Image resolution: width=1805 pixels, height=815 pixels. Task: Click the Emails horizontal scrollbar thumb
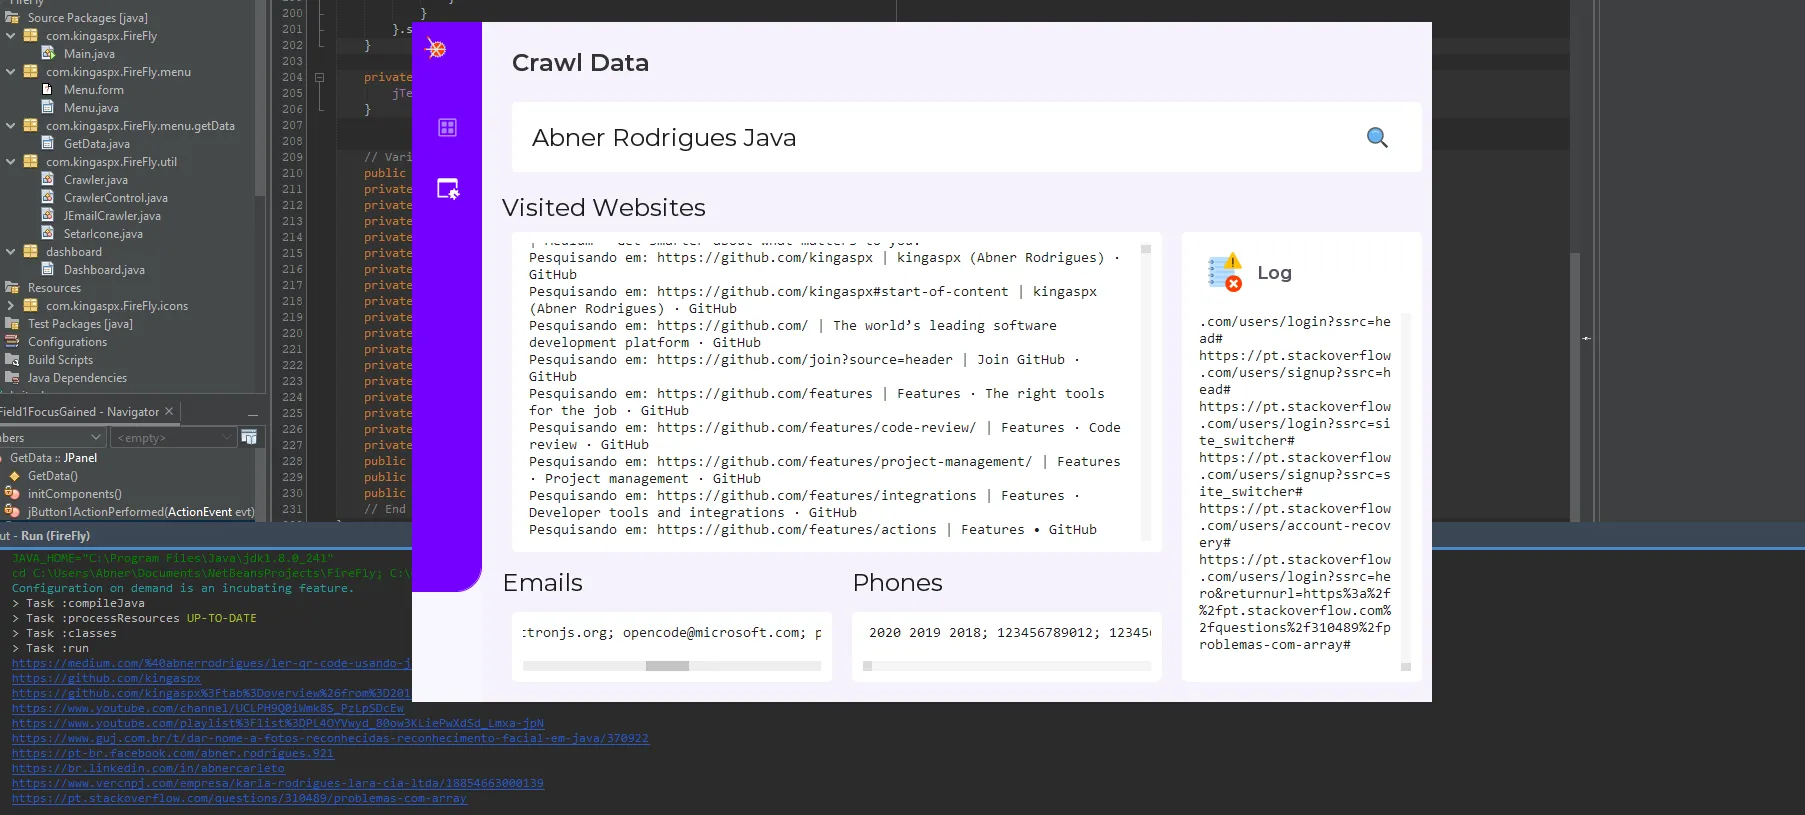(x=667, y=666)
